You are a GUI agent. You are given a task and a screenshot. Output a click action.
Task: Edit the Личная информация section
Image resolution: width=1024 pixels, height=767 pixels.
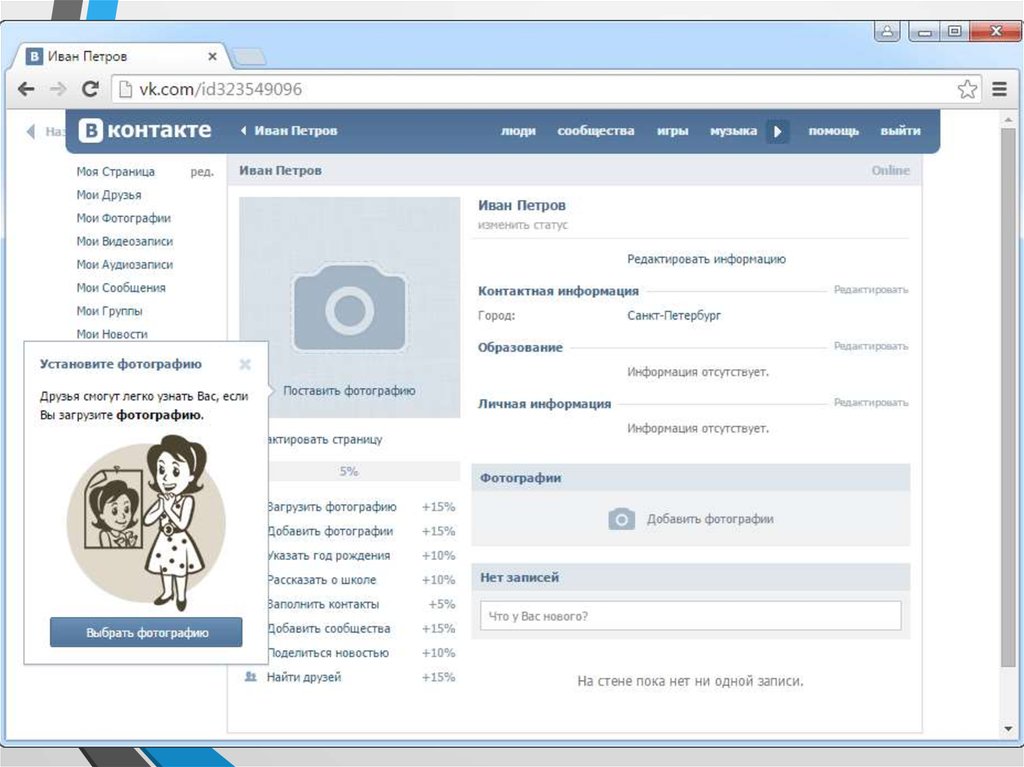pos(871,402)
